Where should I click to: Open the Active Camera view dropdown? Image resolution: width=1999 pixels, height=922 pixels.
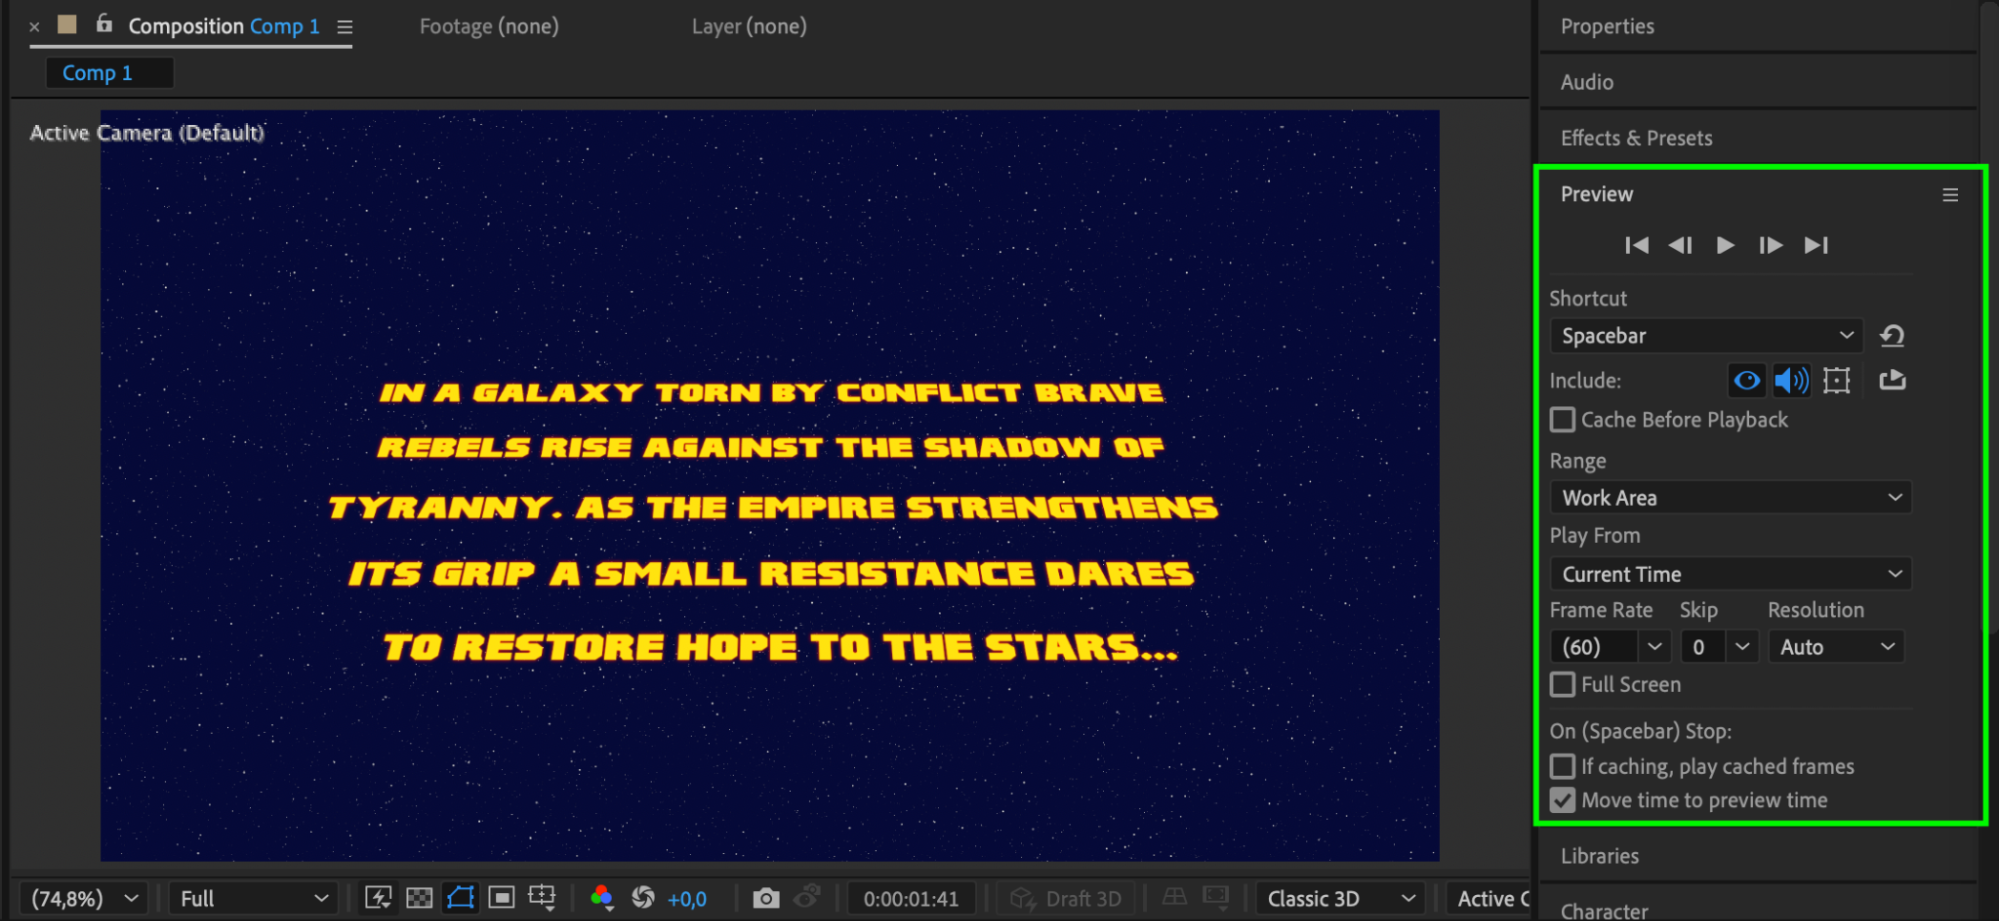pyautogui.click(x=1489, y=899)
